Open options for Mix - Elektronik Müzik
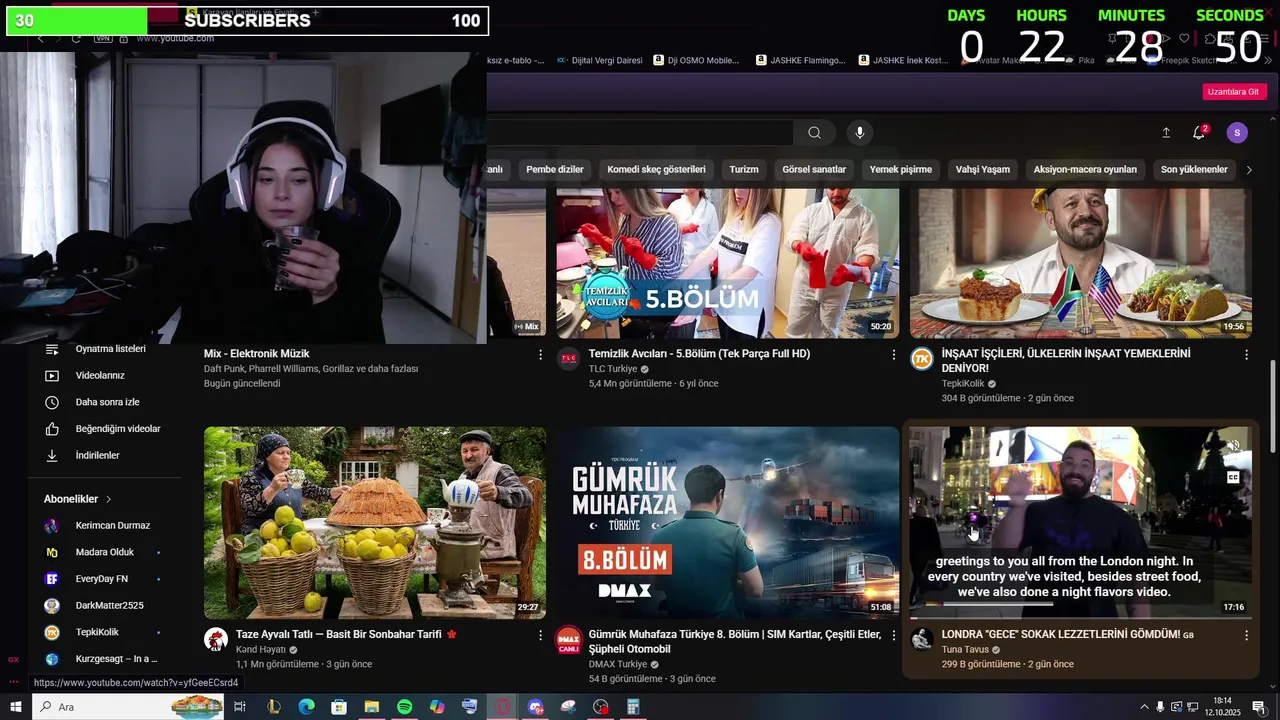Viewport: 1280px width, 720px height. click(541, 355)
